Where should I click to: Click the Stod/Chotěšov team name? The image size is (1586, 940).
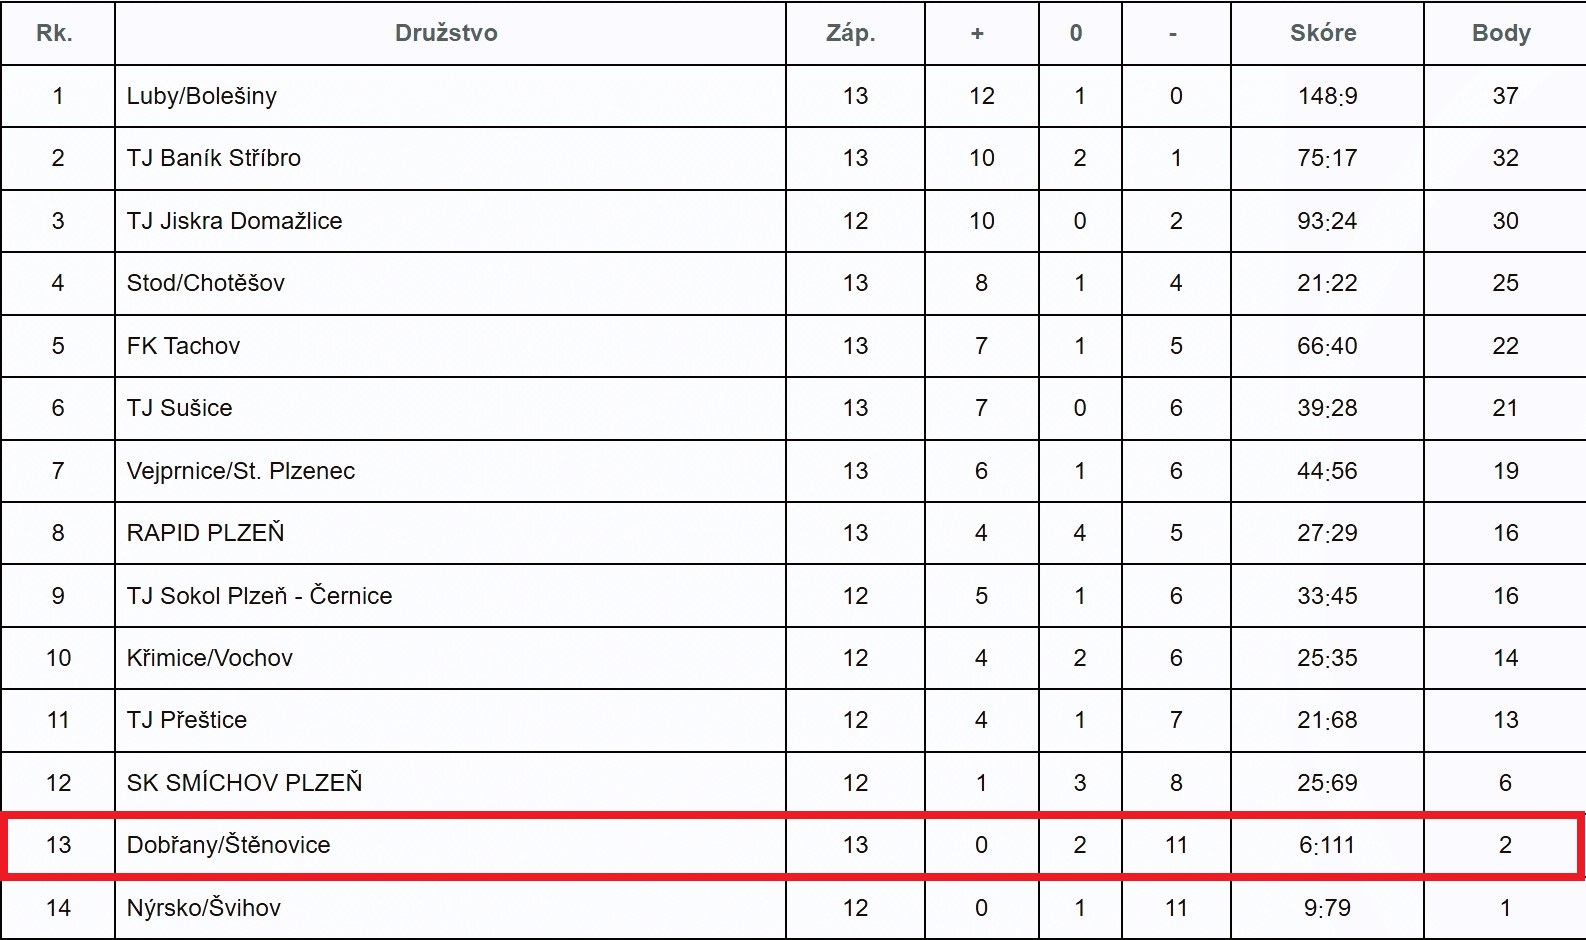[206, 283]
